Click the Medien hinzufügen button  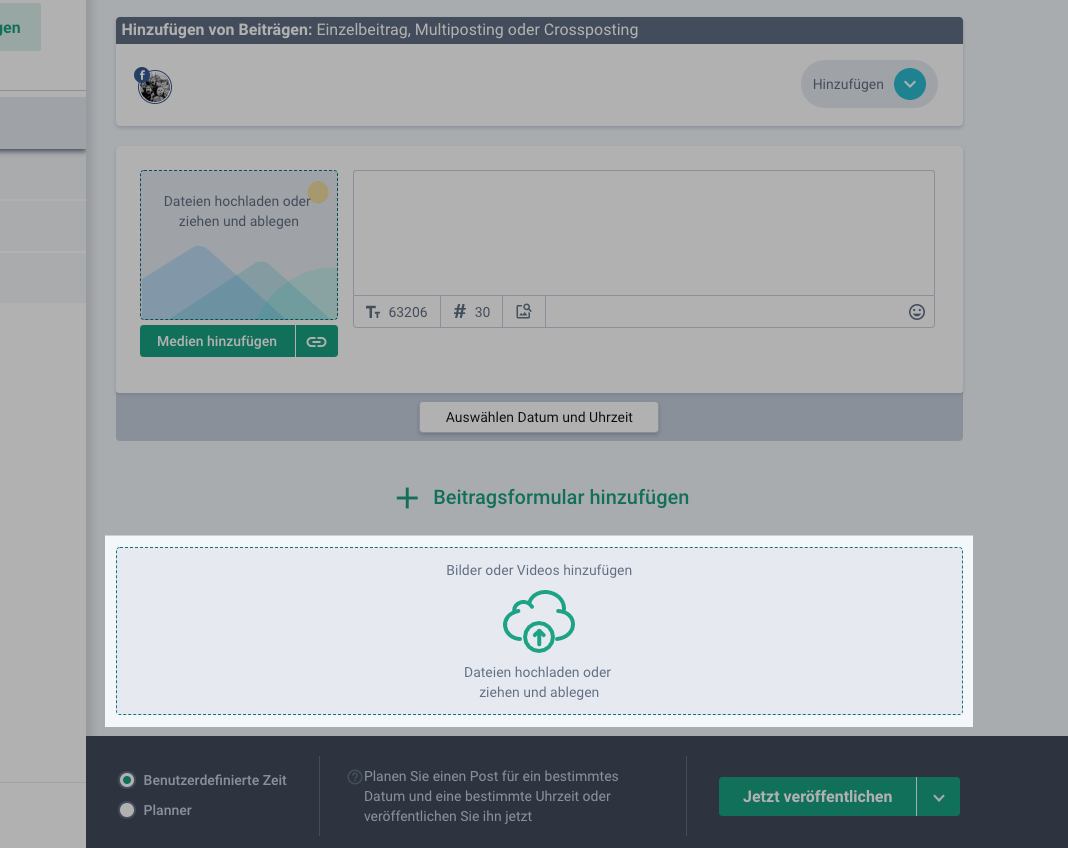click(217, 342)
